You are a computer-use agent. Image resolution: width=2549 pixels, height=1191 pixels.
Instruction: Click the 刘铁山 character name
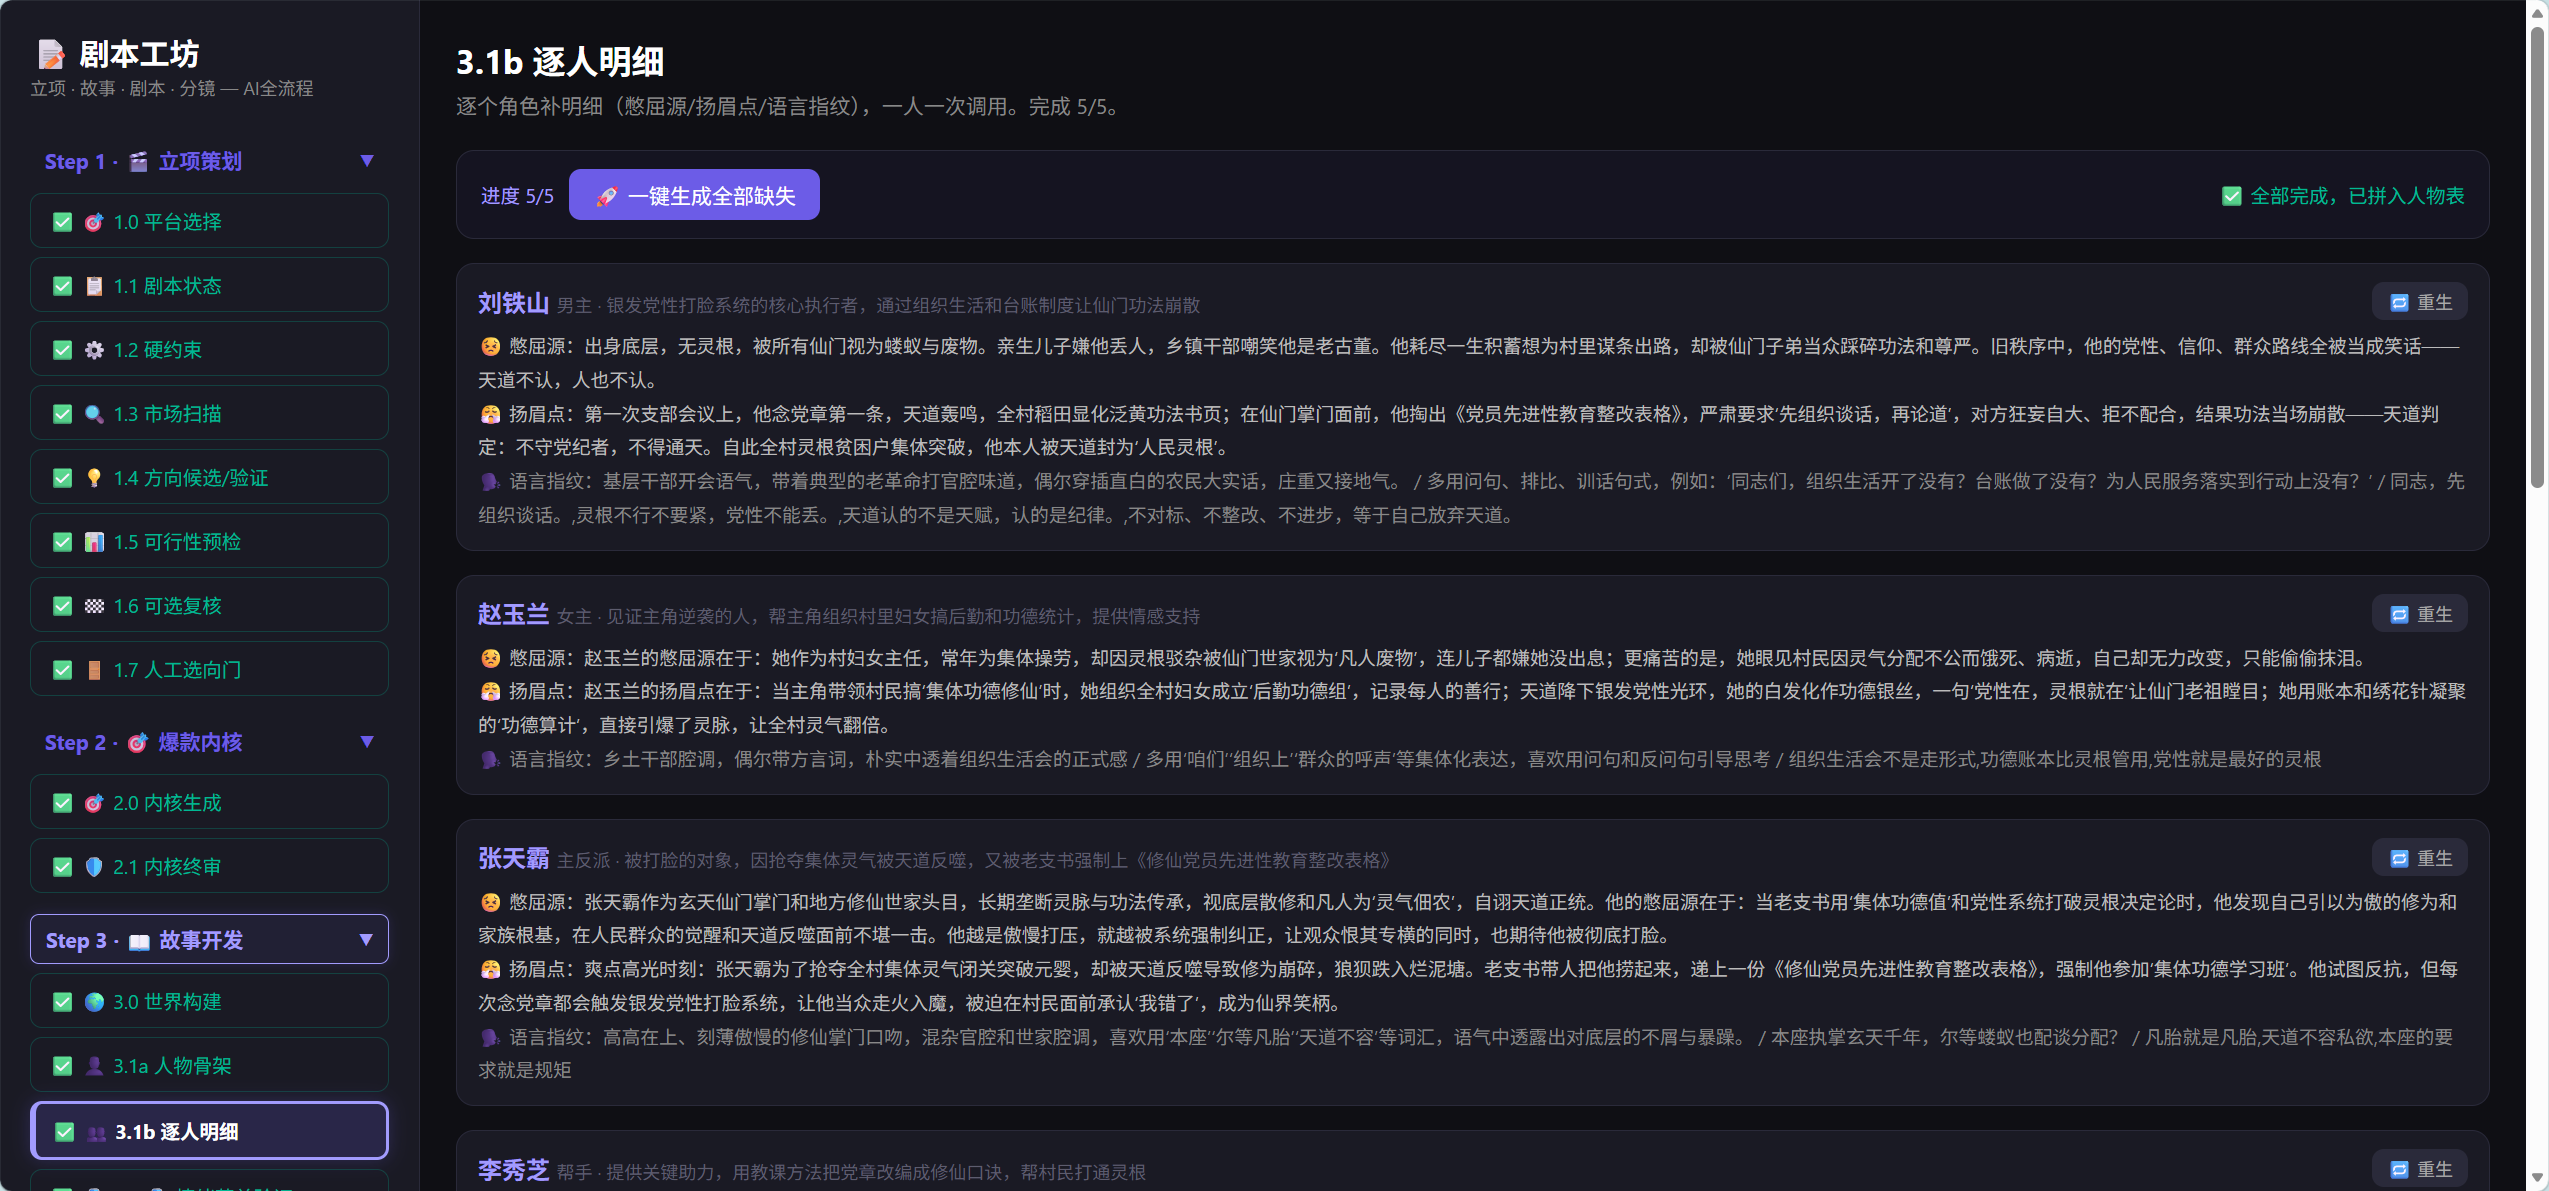513,303
